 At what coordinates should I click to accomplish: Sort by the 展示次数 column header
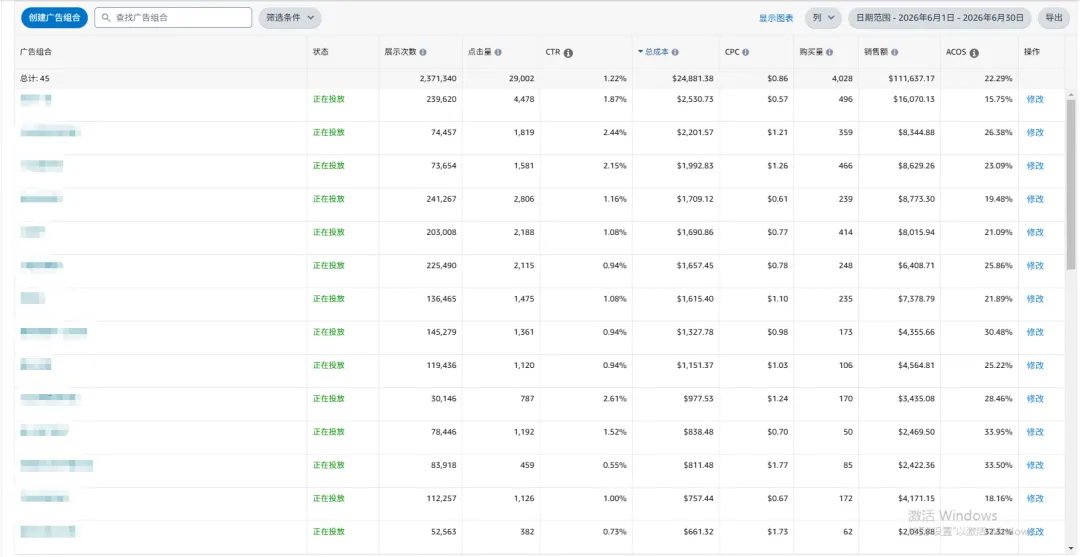pos(401,52)
